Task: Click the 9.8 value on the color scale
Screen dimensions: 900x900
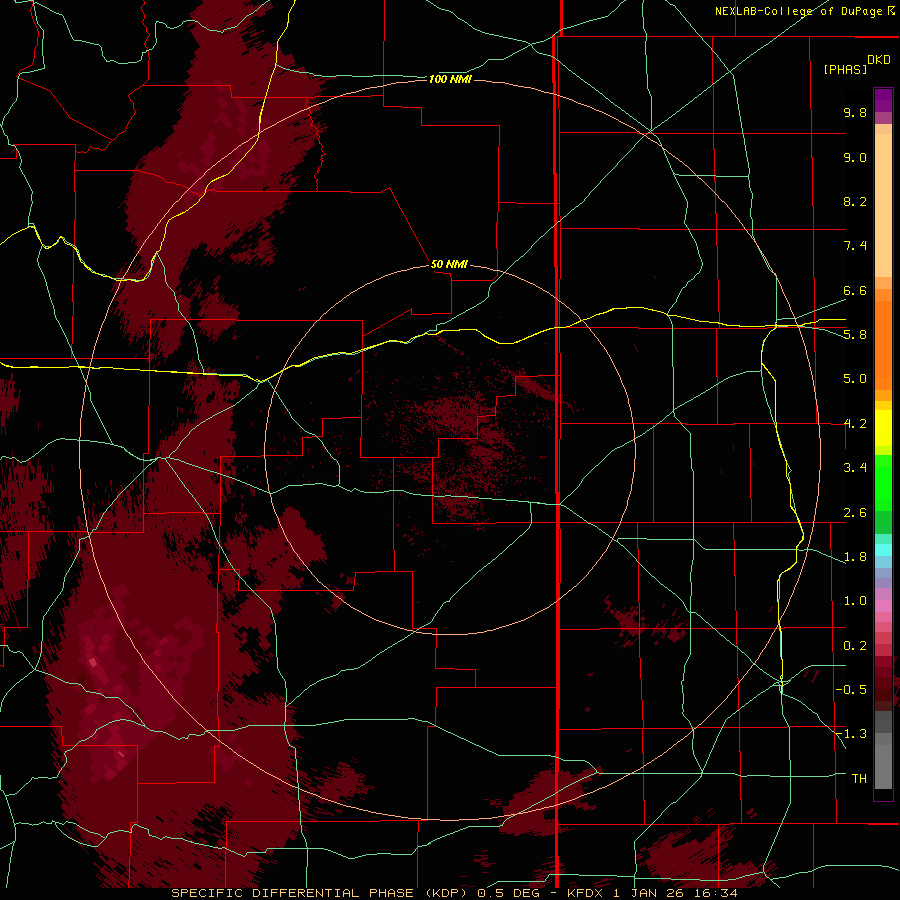Action: pos(855,112)
